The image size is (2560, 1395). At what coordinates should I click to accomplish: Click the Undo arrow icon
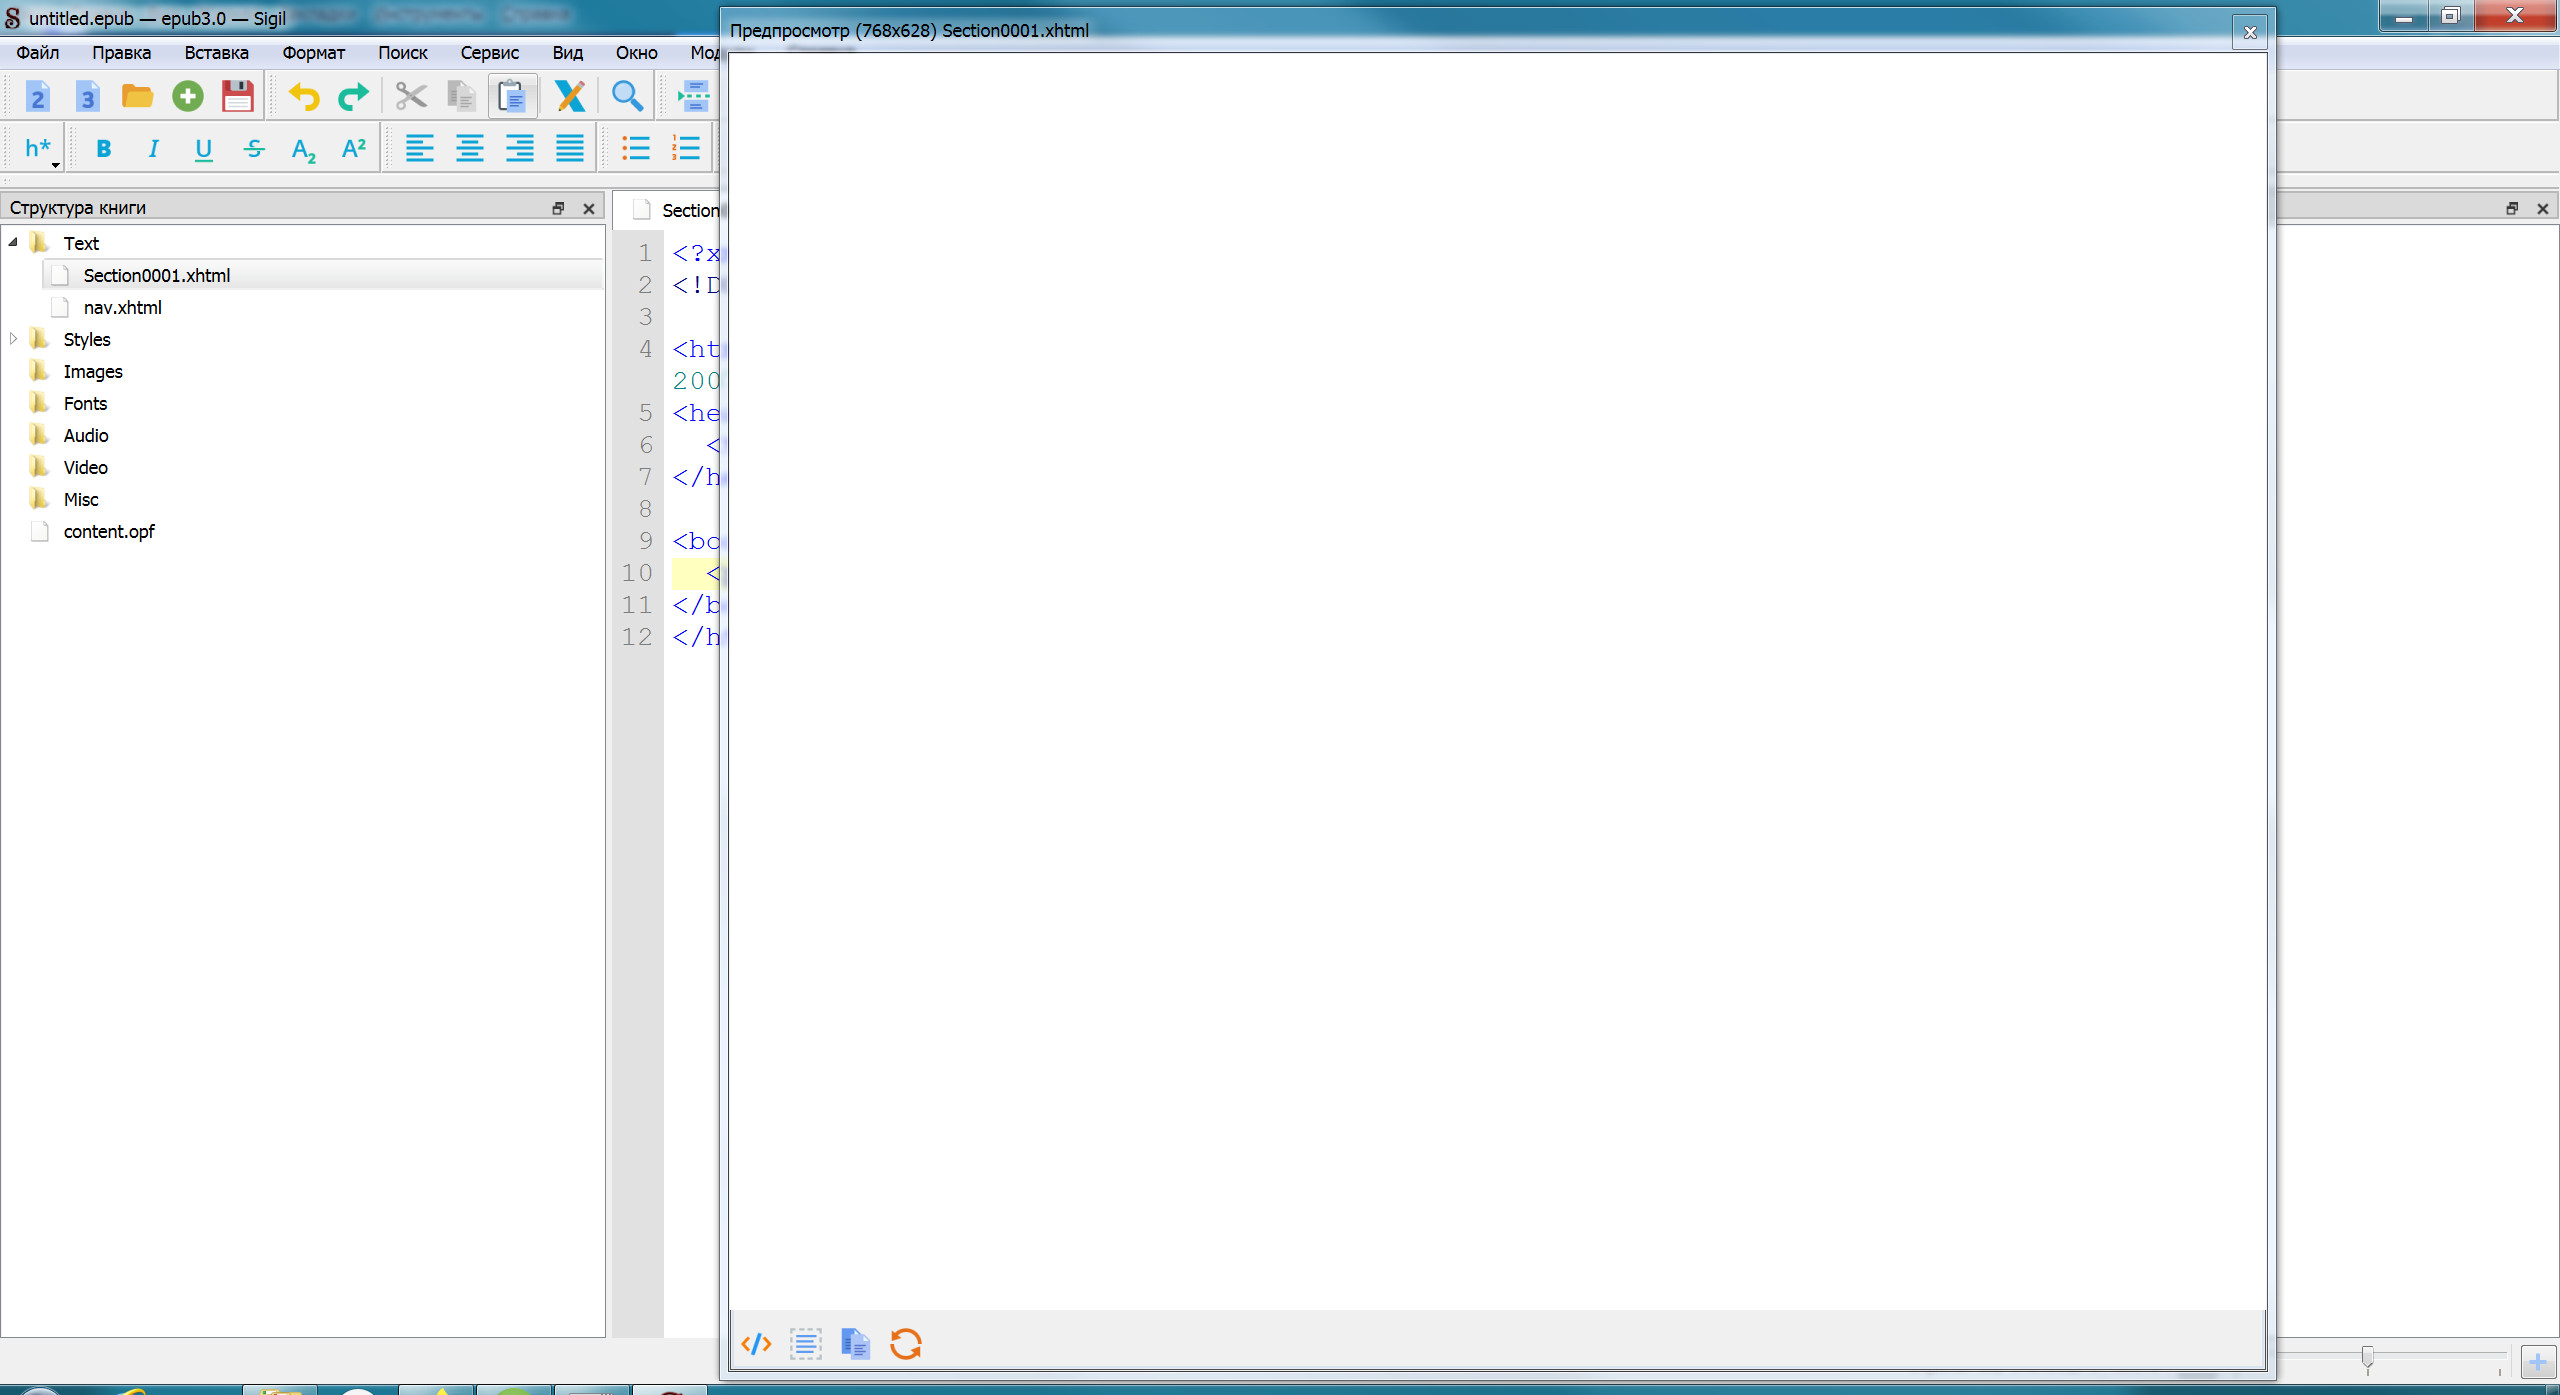coord(304,96)
